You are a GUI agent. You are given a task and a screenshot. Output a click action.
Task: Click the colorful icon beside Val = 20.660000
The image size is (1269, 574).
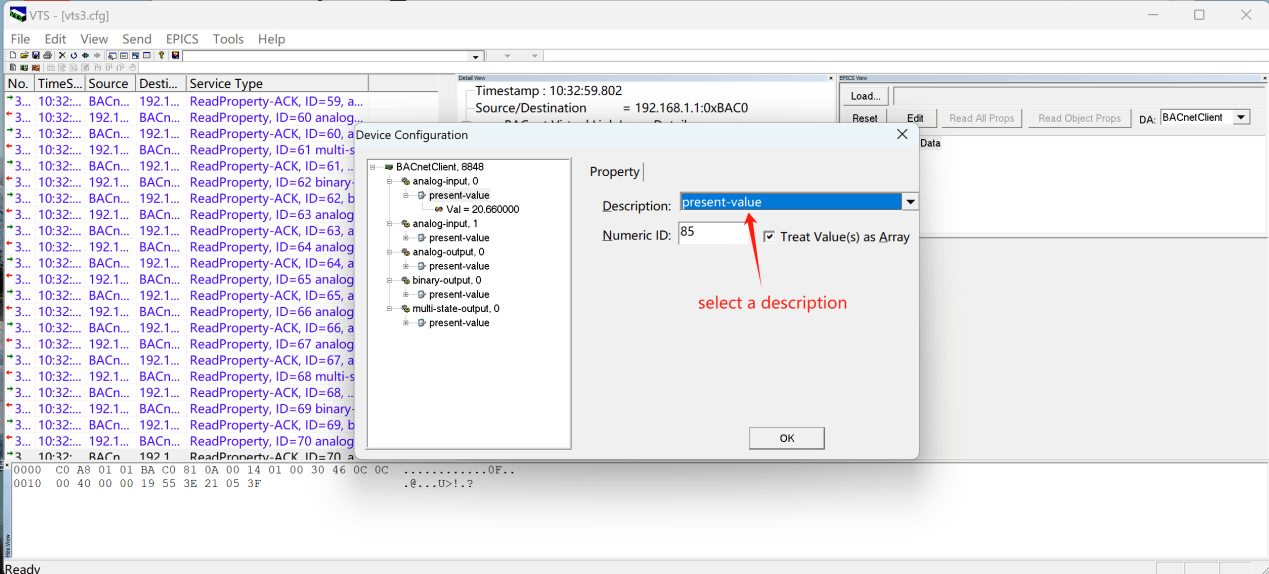pos(439,209)
